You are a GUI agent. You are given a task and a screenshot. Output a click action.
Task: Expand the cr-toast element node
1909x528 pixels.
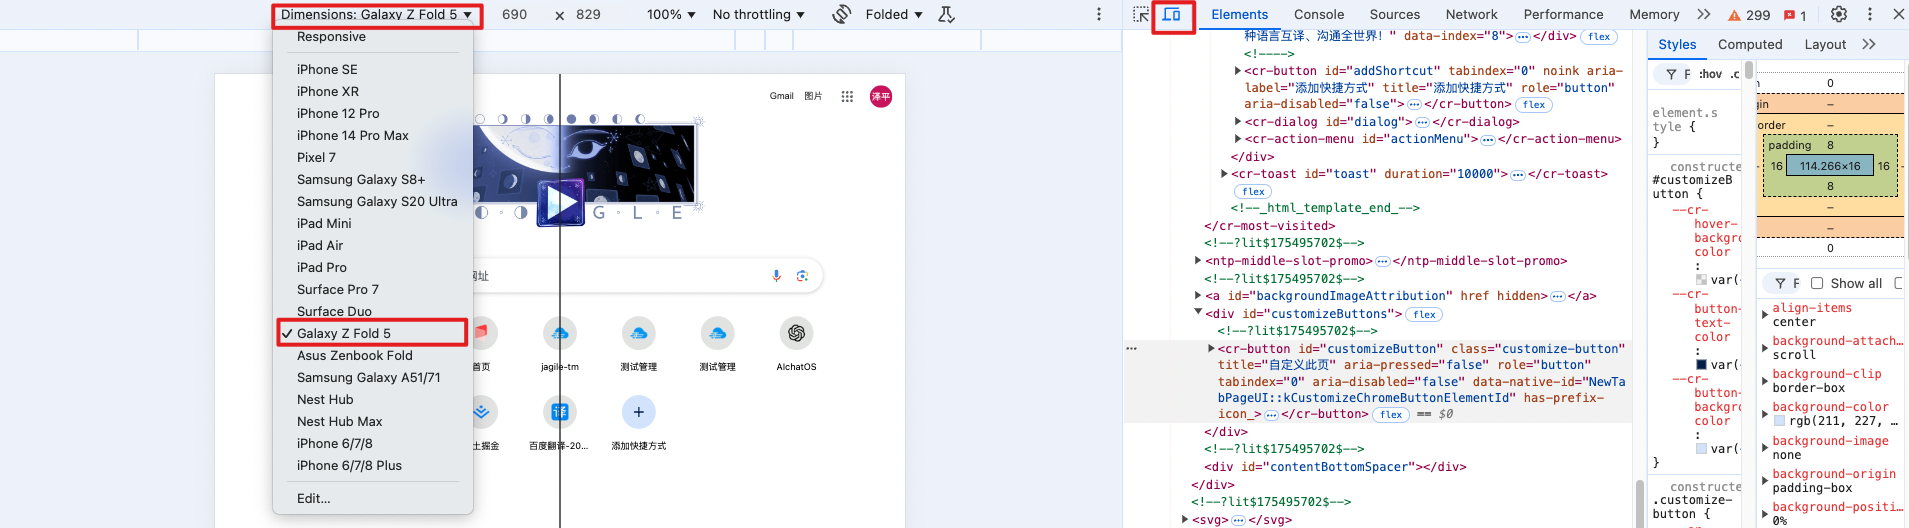(1225, 174)
